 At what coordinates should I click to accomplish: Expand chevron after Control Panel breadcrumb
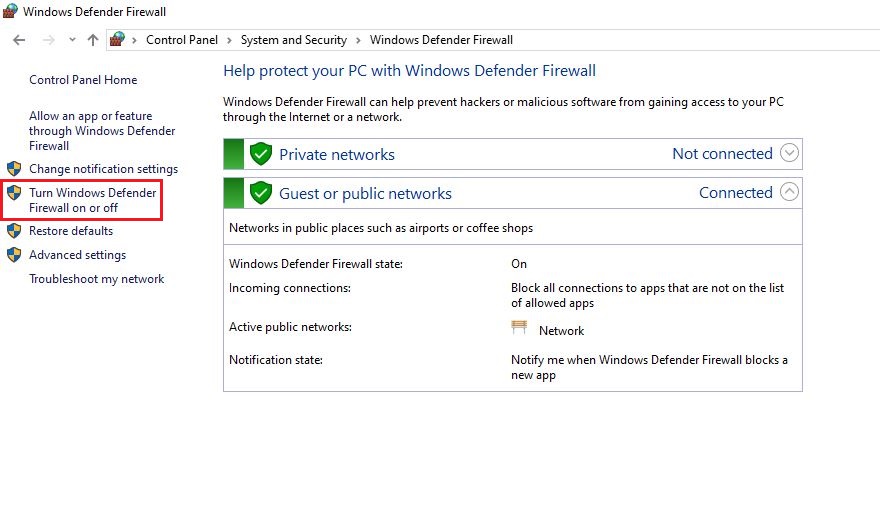point(229,40)
